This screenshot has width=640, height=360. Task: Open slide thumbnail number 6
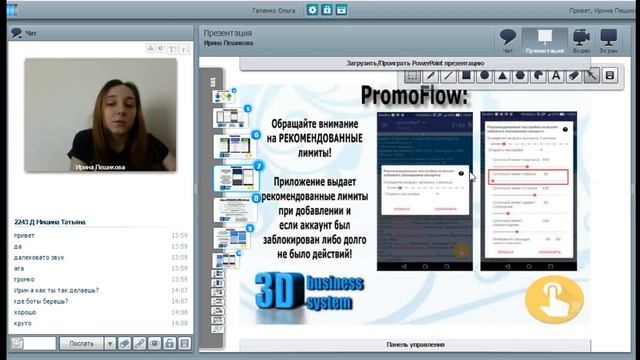(x=234, y=146)
